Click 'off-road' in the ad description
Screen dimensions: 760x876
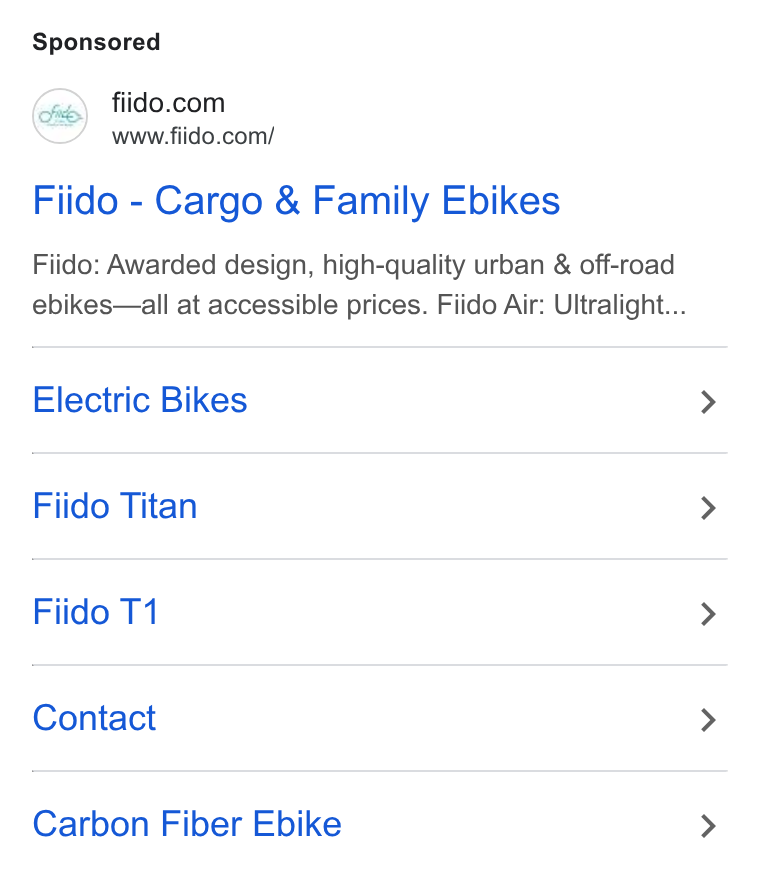coord(626,265)
